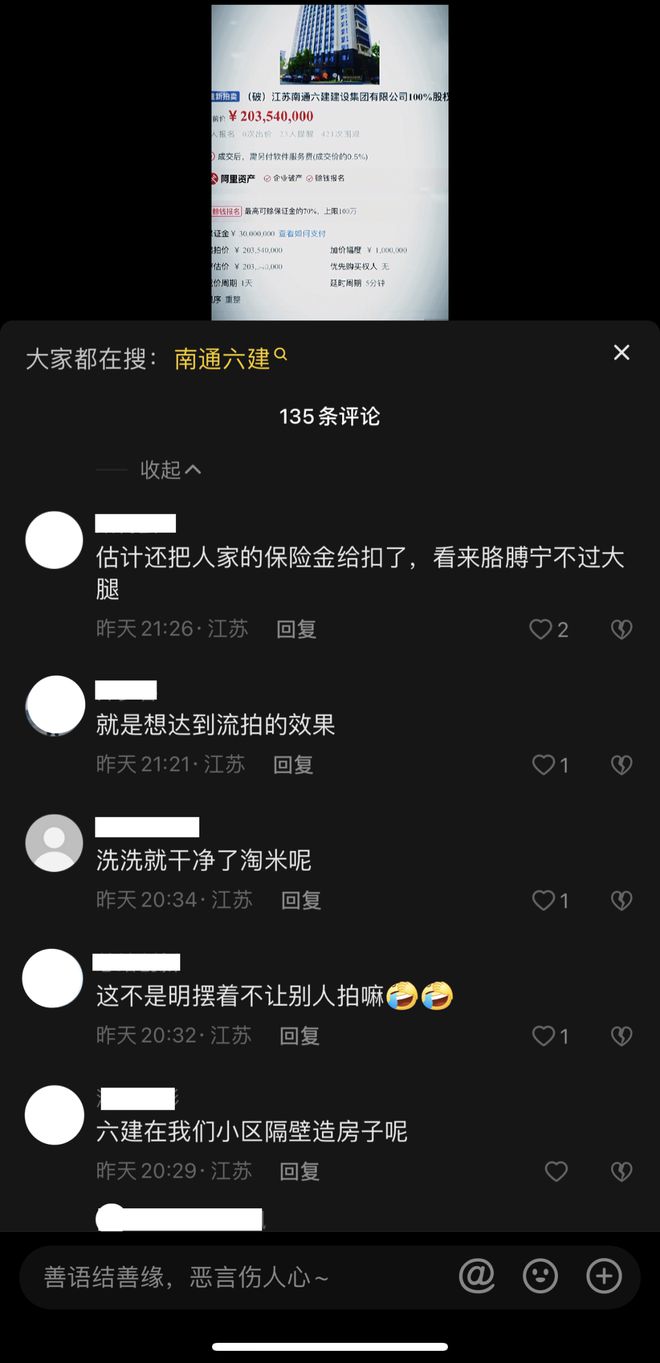The width and height of the screenshot is (660, 1363).
Task: Reply to the 洗洗就干净了淘米呢 comment
Action: [x=301, y=900]
